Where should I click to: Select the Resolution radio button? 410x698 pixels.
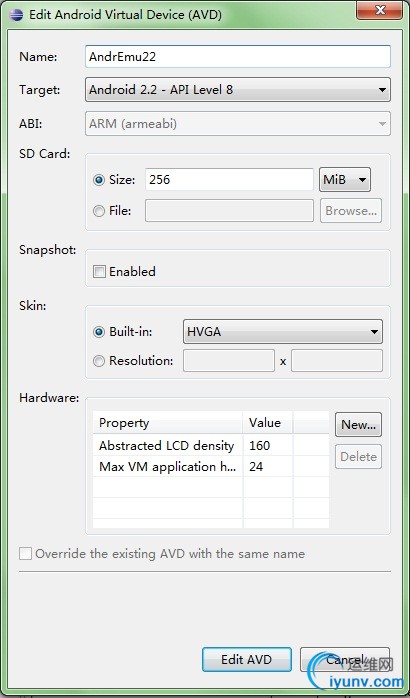coord(99,361)
